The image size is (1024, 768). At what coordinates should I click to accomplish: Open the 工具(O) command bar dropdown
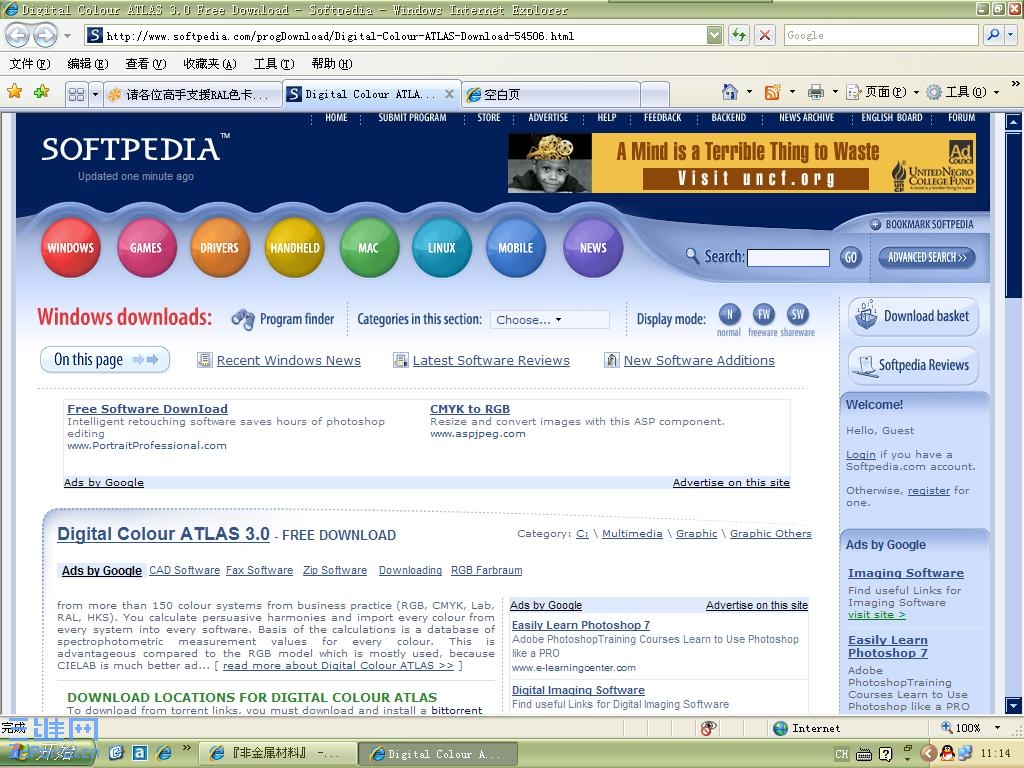[x=964, y=92]
